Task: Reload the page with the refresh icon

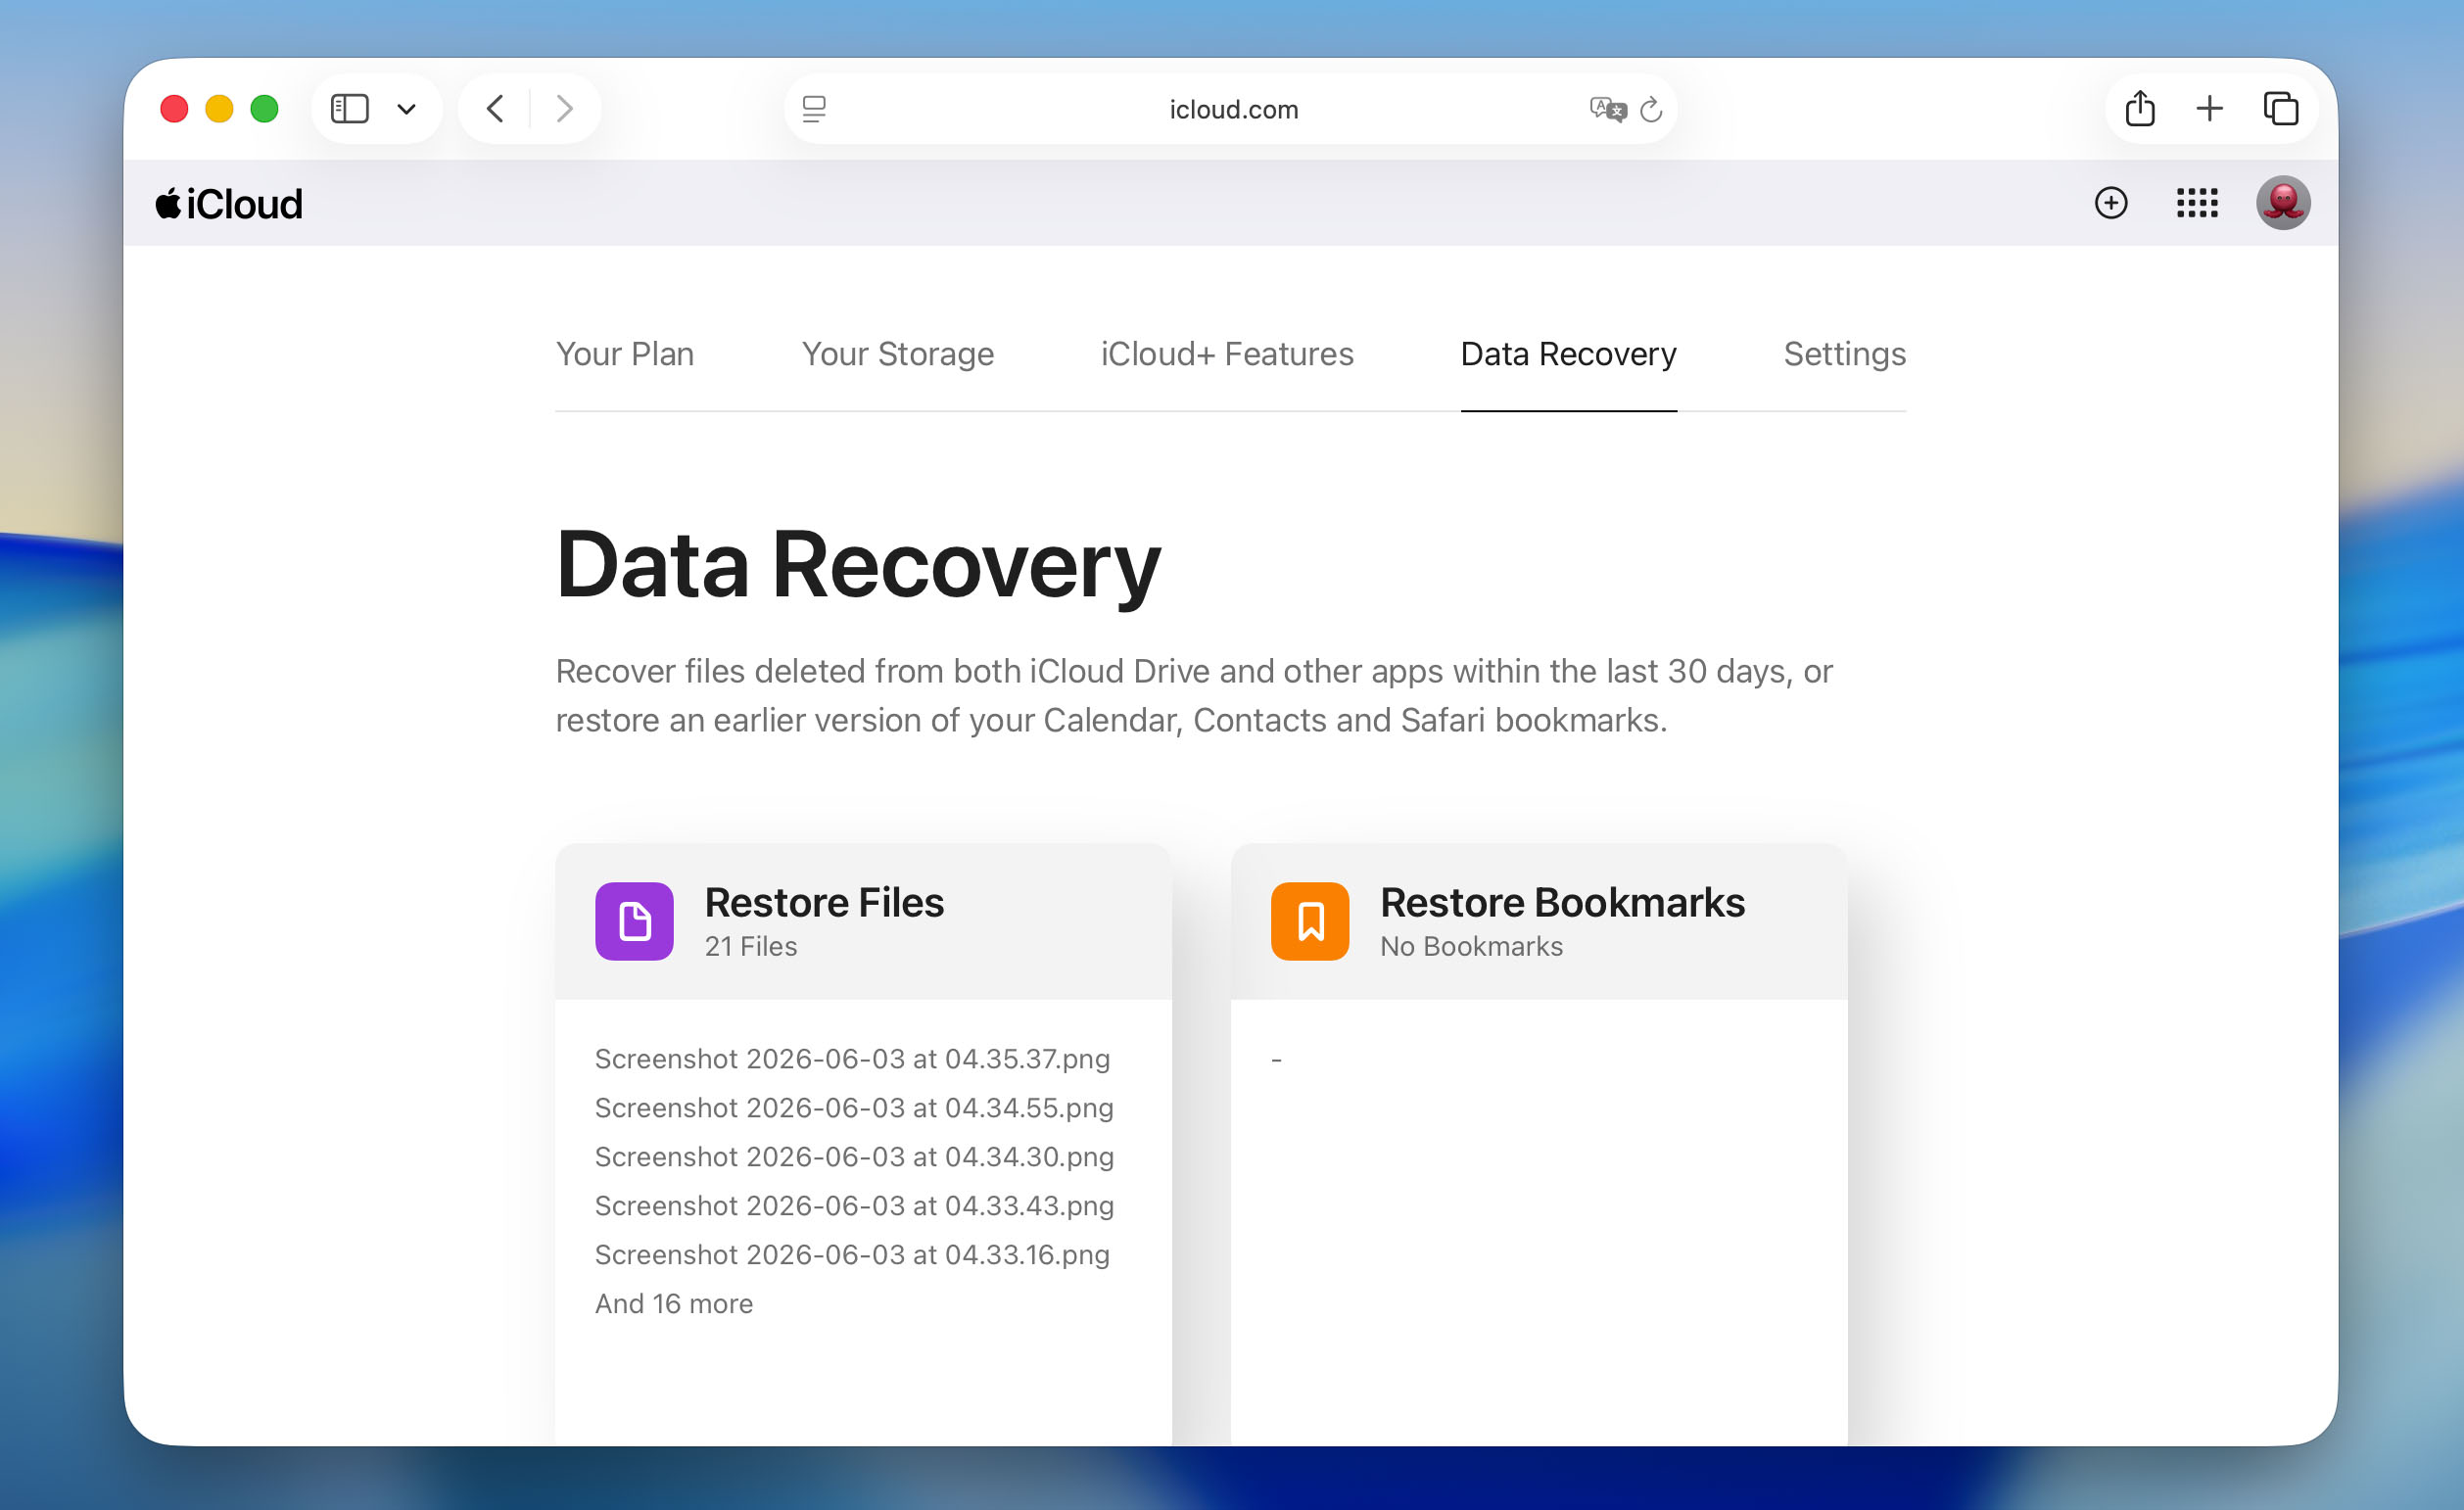Action: (x=1652, y=109)
